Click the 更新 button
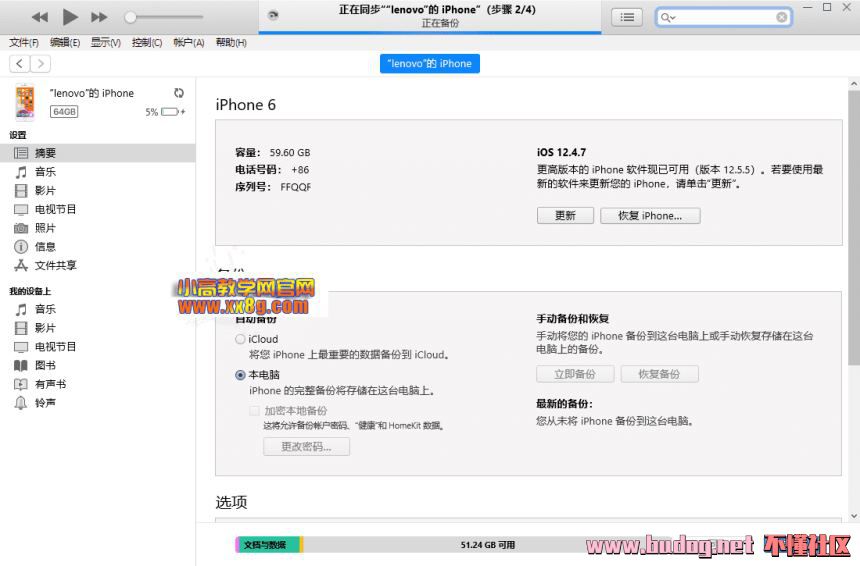This screenshot has width=860, height=566. 565,216
